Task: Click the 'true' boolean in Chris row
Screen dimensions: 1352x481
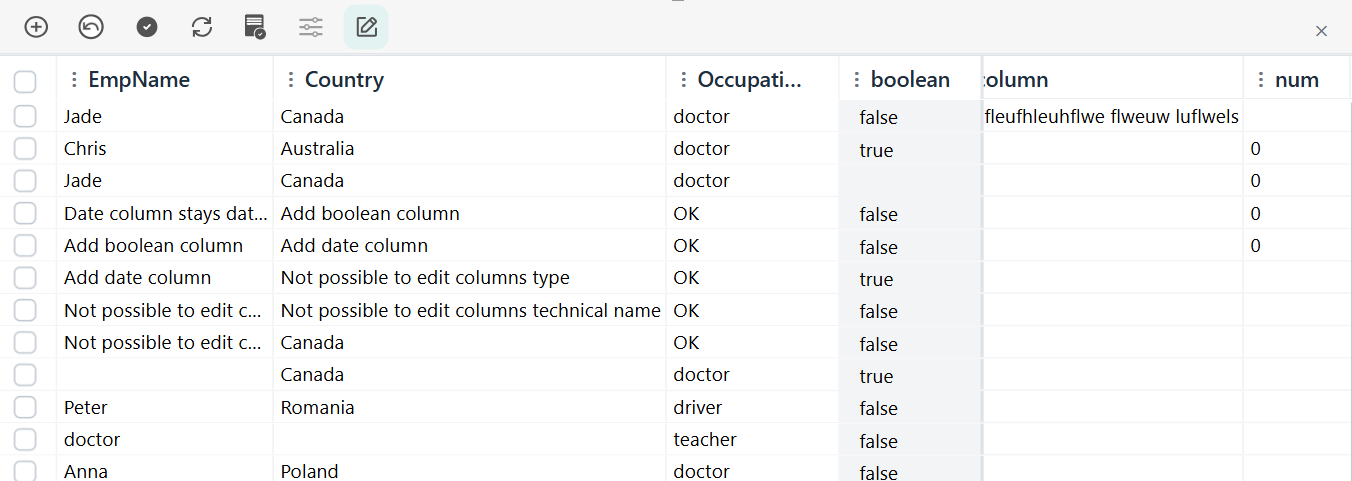Action: click(876, 151)
